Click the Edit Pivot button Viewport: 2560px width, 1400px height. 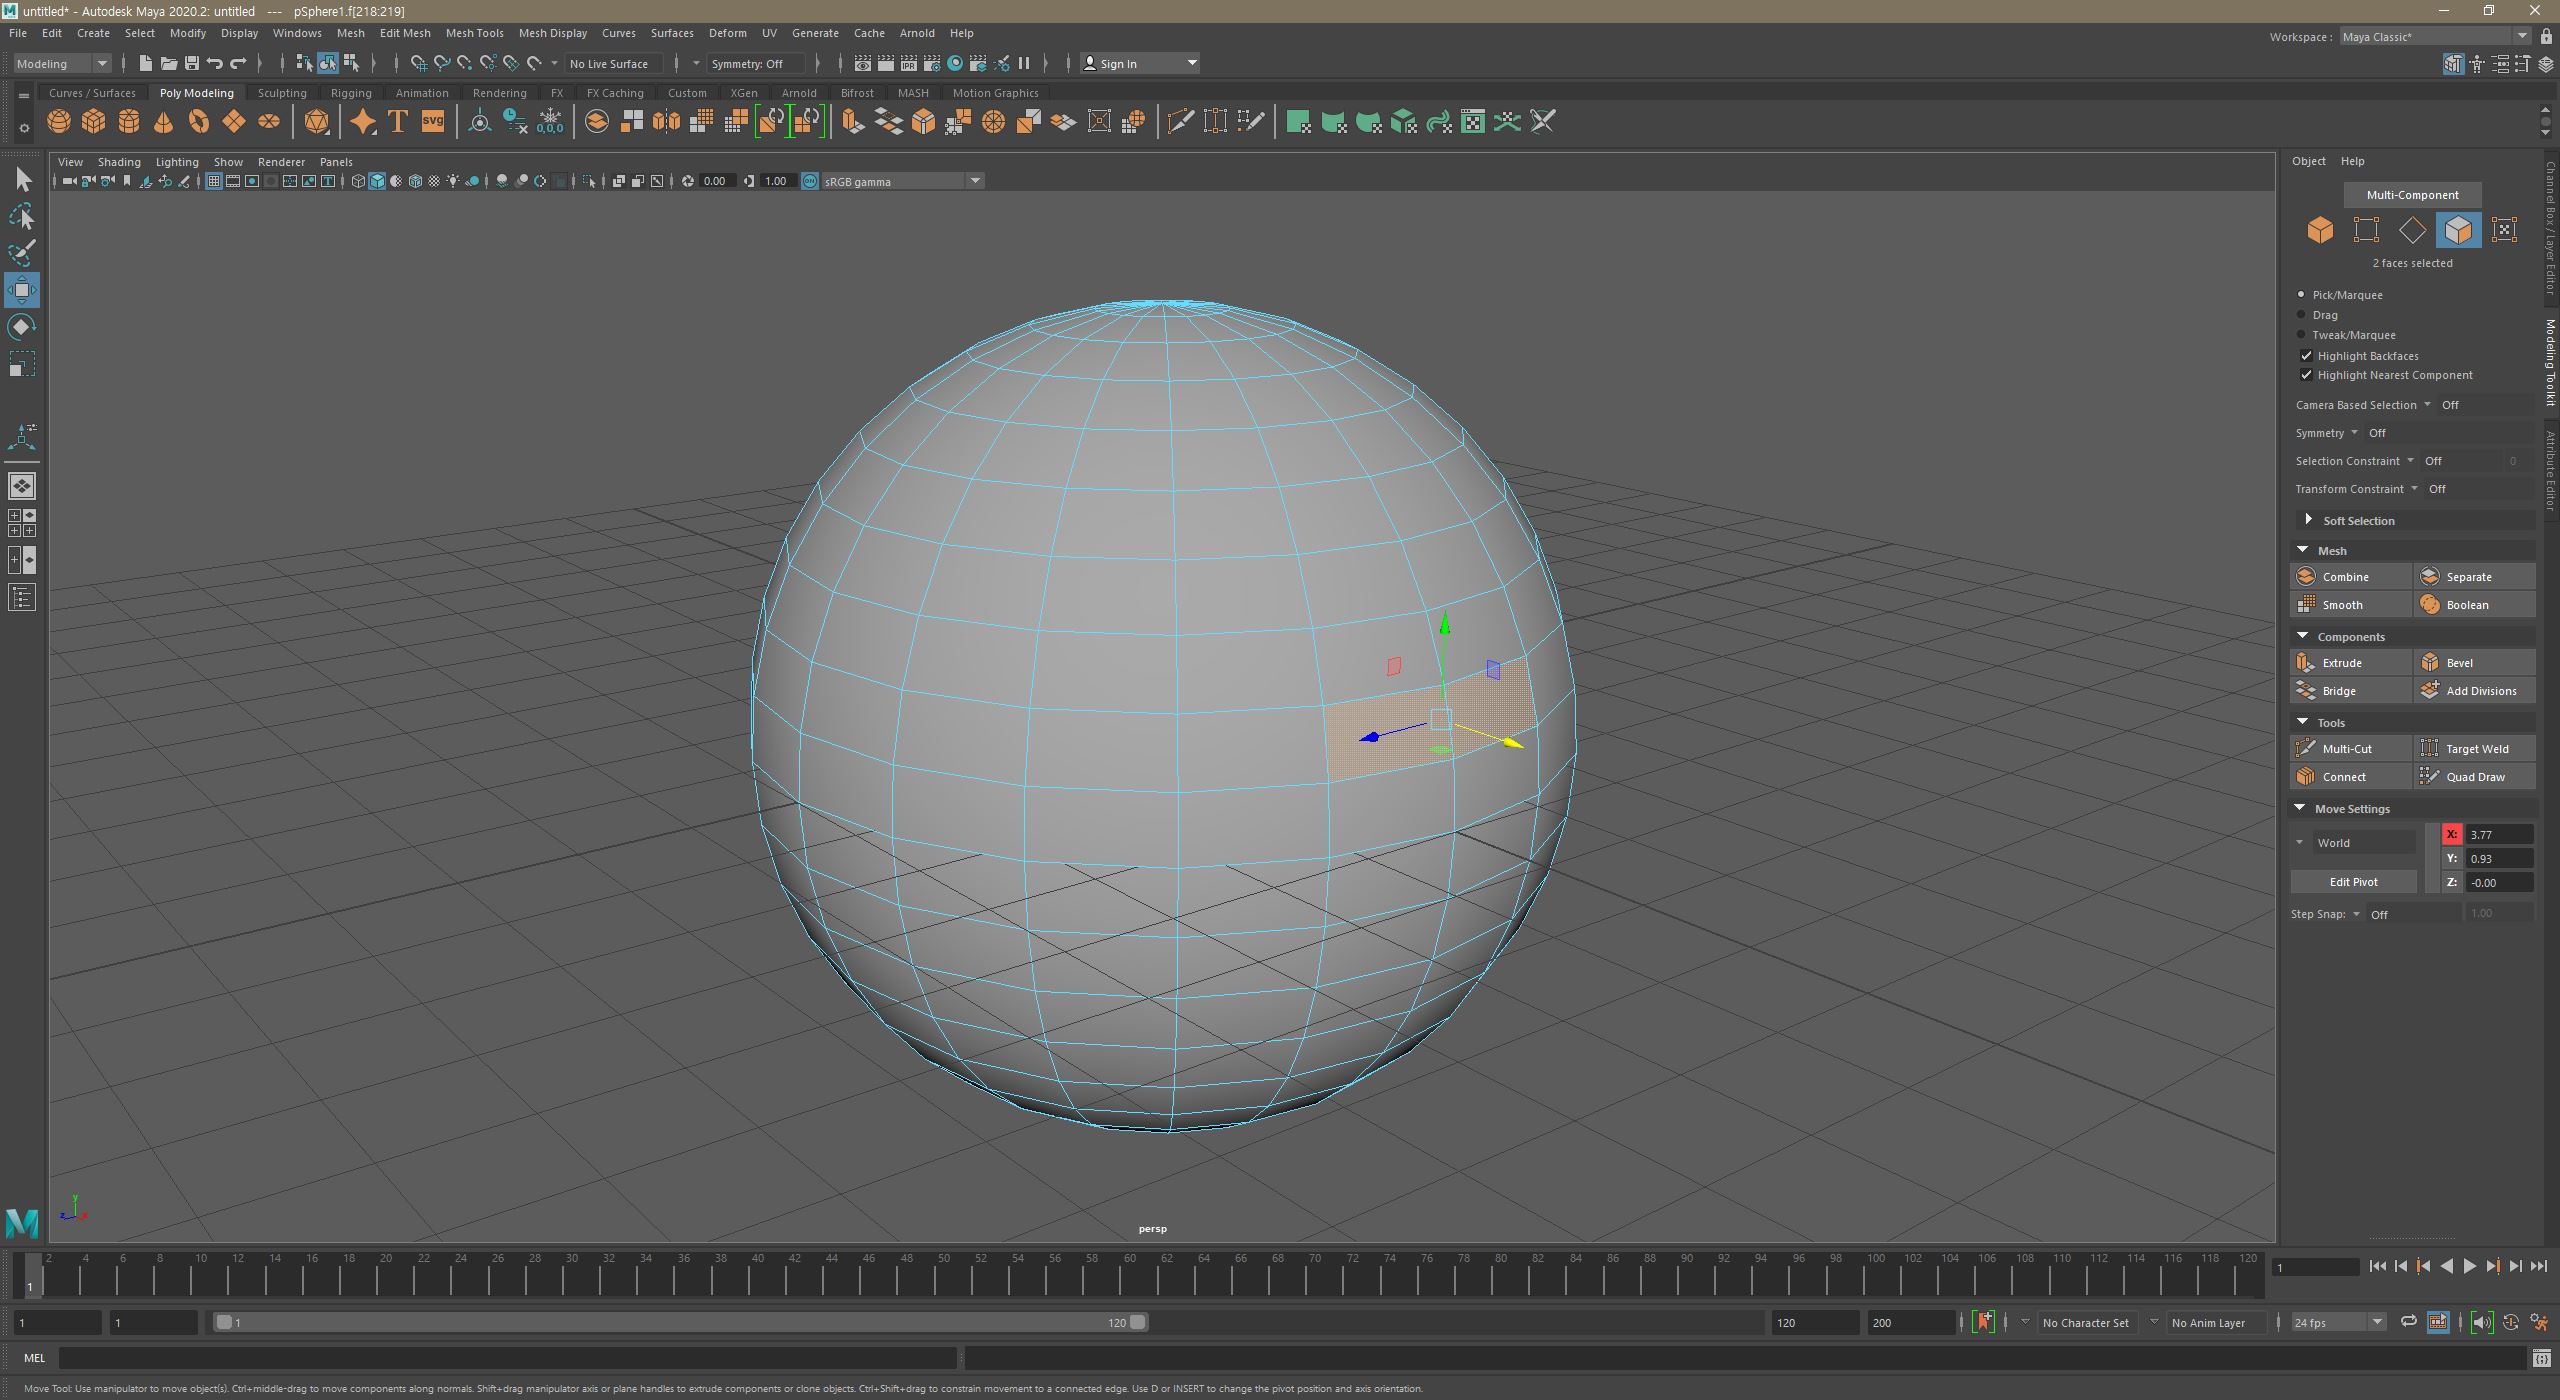pyautogui.click(x=2353, y=882)
